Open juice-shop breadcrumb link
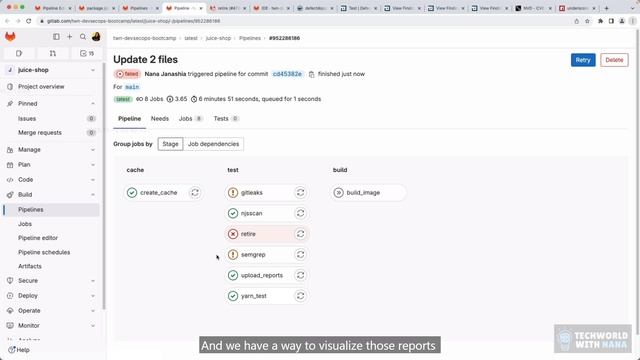 218,38
